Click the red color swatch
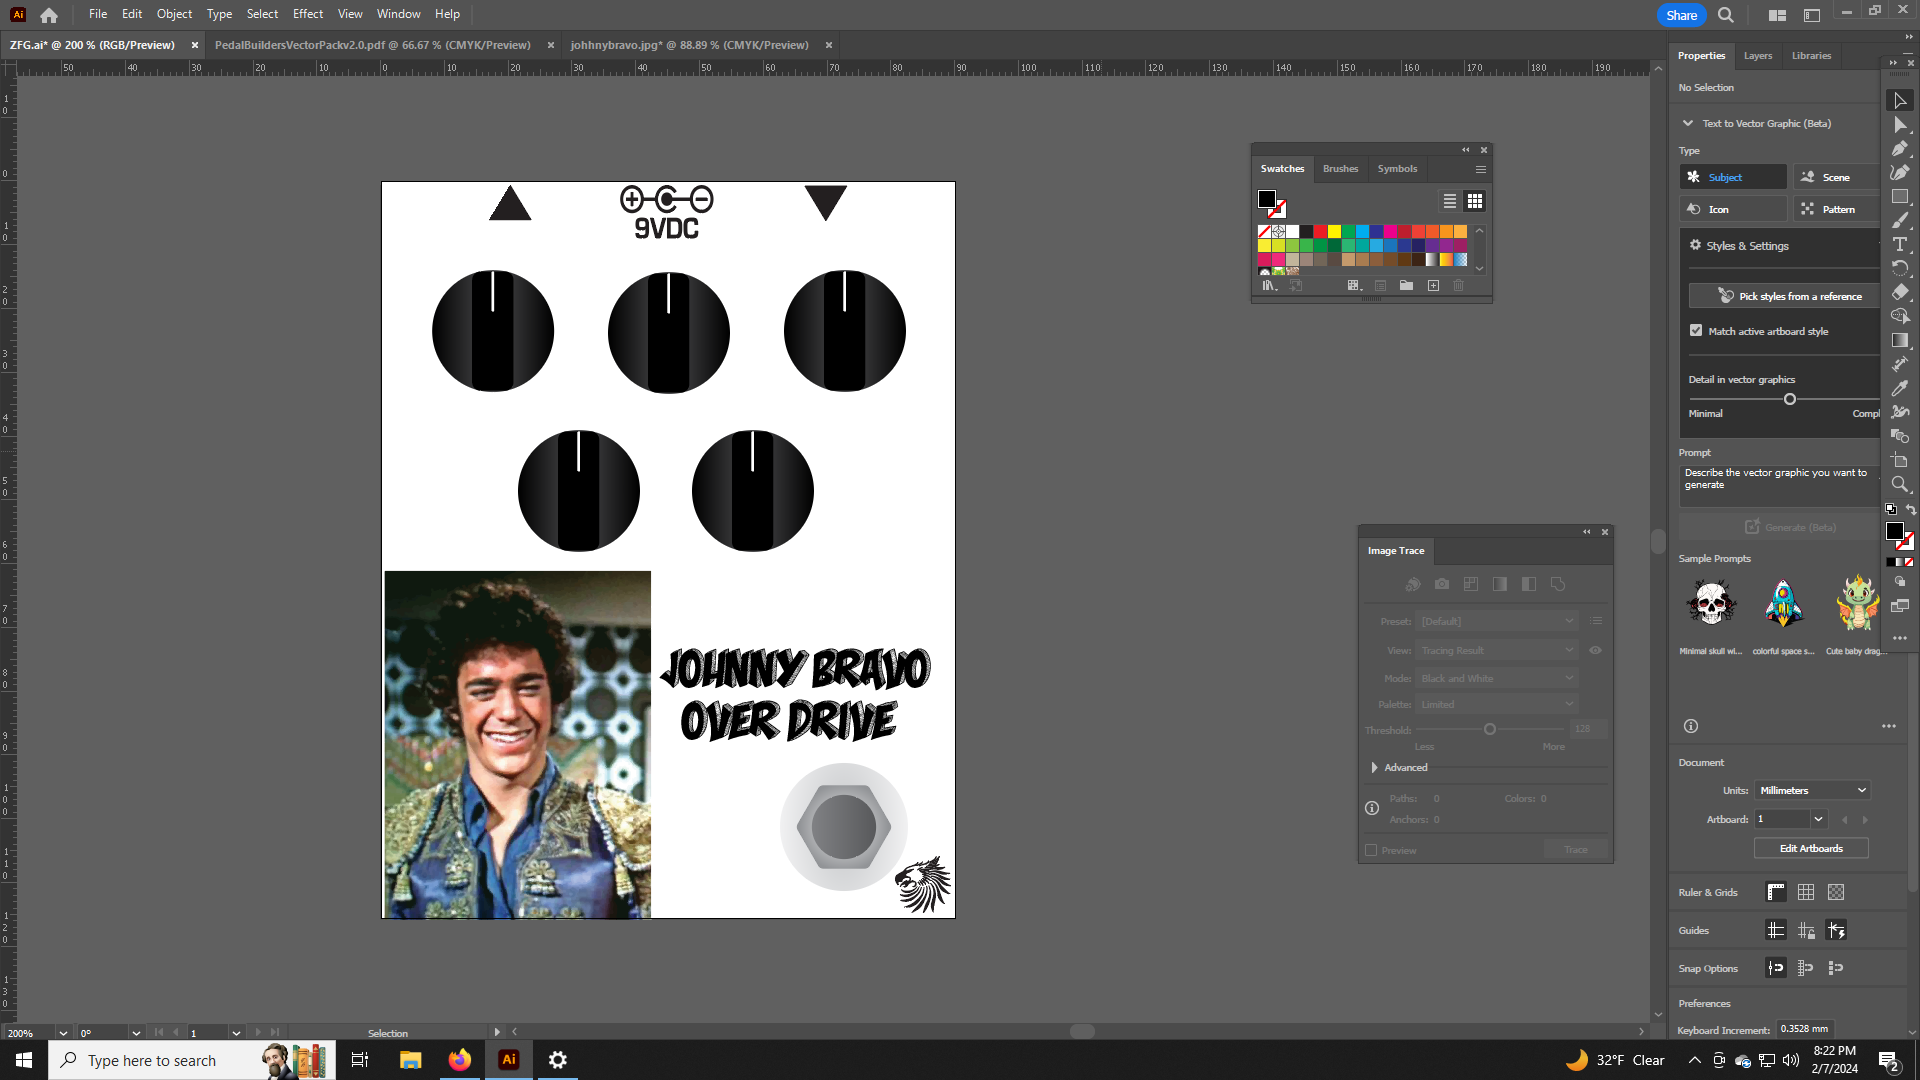Viewport: 1920px width, 1080px height. (x=1320, y=232)
